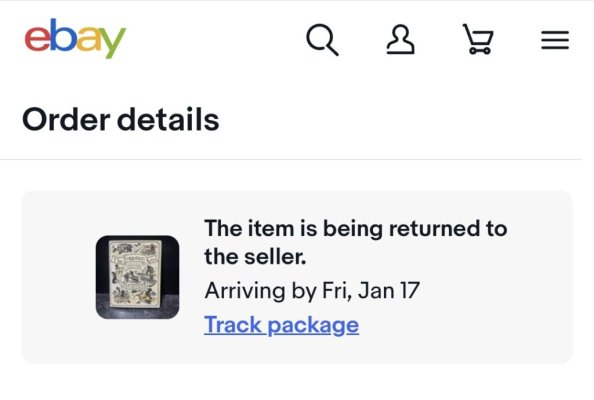The width and height of the screenshot is (594, 400).
Task: Sign in using the person silhouette icon
Action: click(x=400, y=40)
